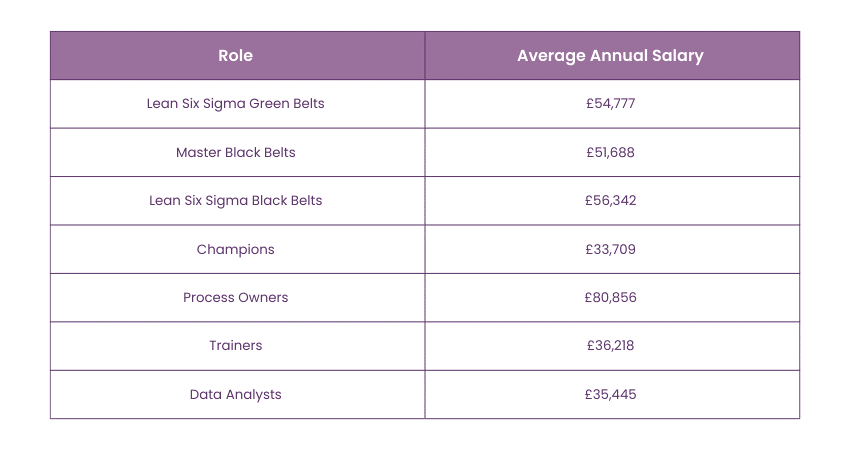Viewport: 850px width, 450px height.
Task: Click the word Owners in the table
Action: [x=264, y=297]
